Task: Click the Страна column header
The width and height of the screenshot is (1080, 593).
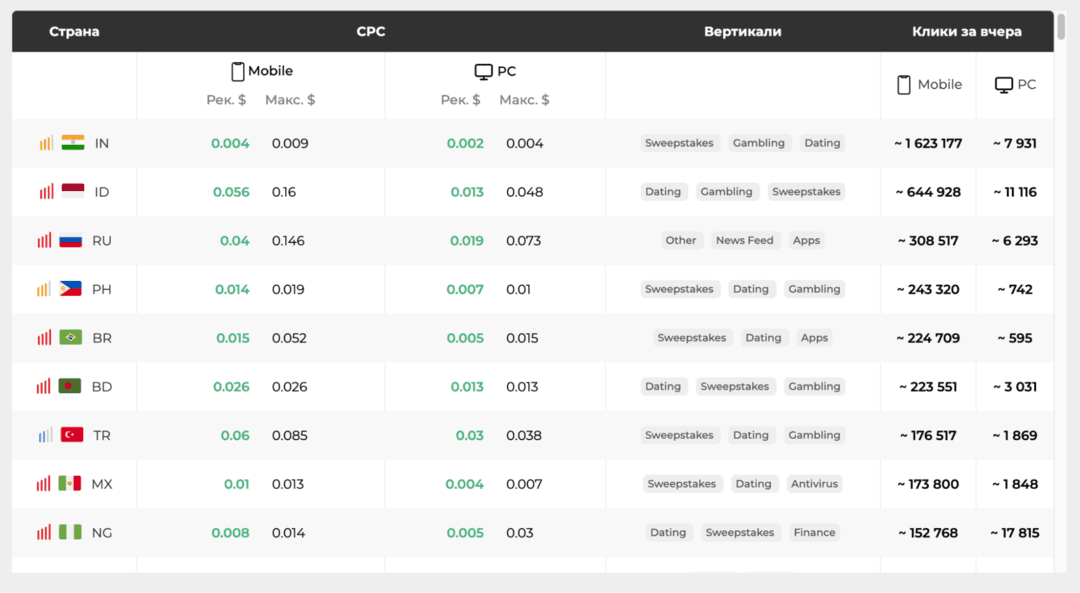Action: point(74,32)
